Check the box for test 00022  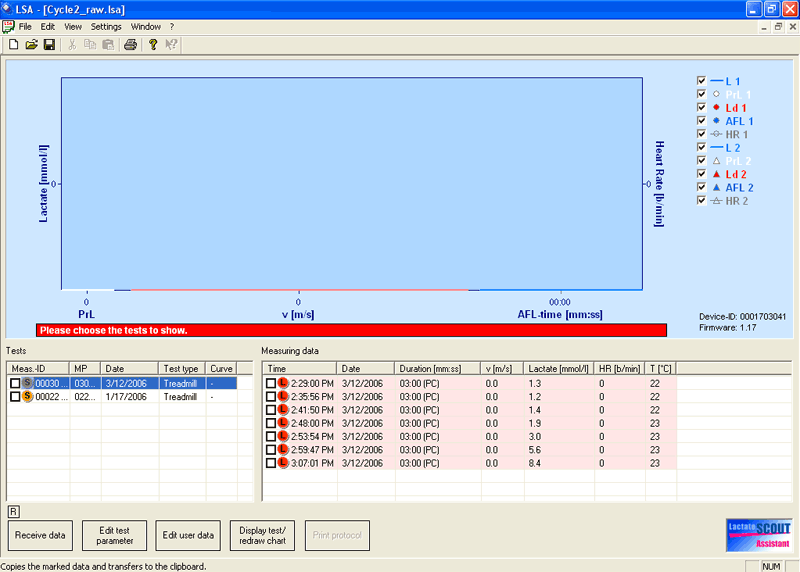point(15,397)
